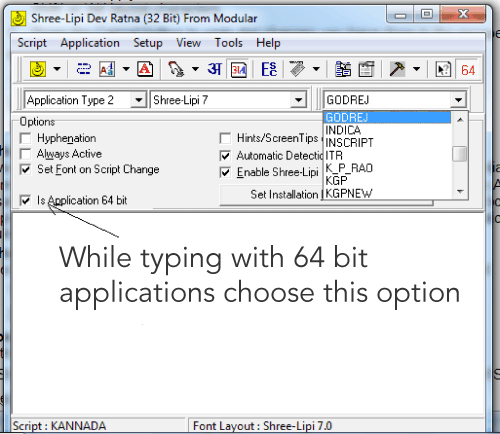This screenshot has height=434, width=500.
Task: Click the blue Devanagari letter icon
Action: pos(214,69)
